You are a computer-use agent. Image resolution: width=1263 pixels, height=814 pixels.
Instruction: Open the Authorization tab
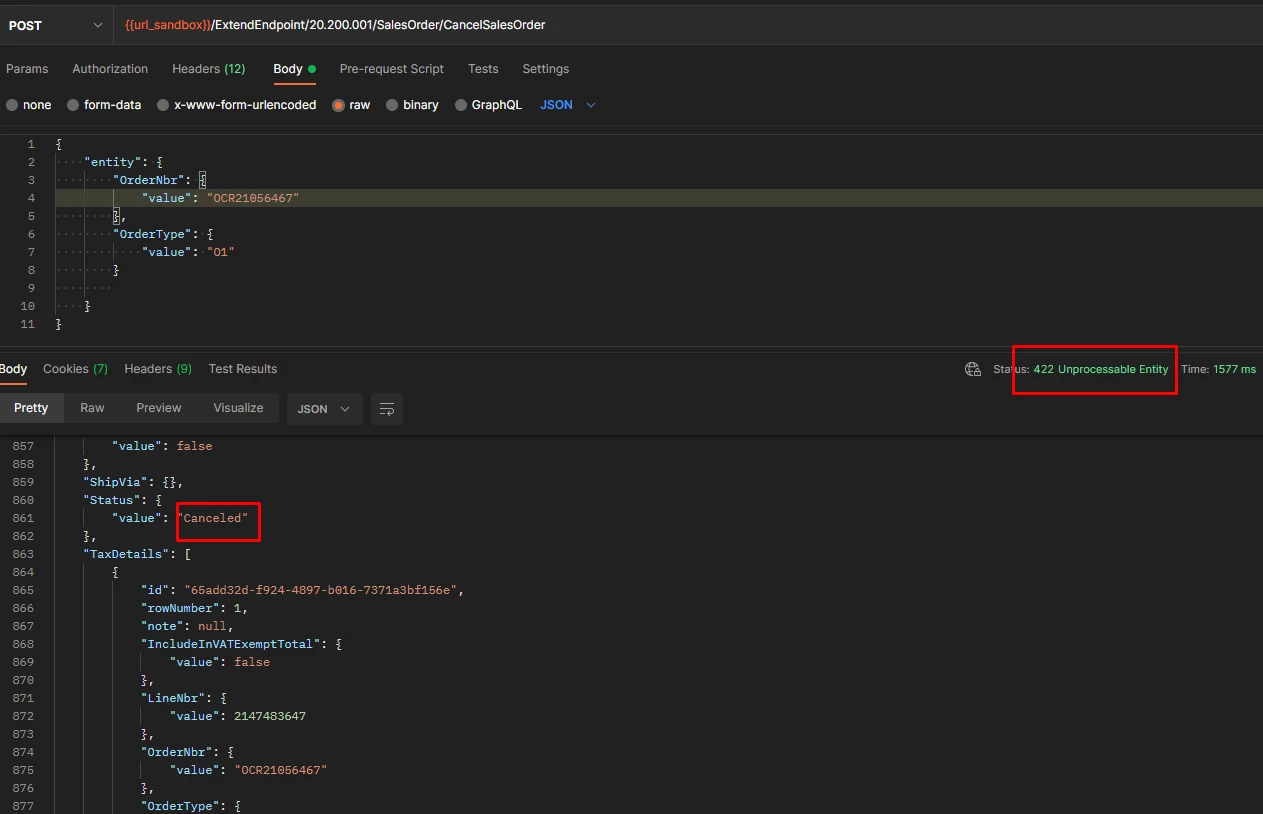click(110, 69)
